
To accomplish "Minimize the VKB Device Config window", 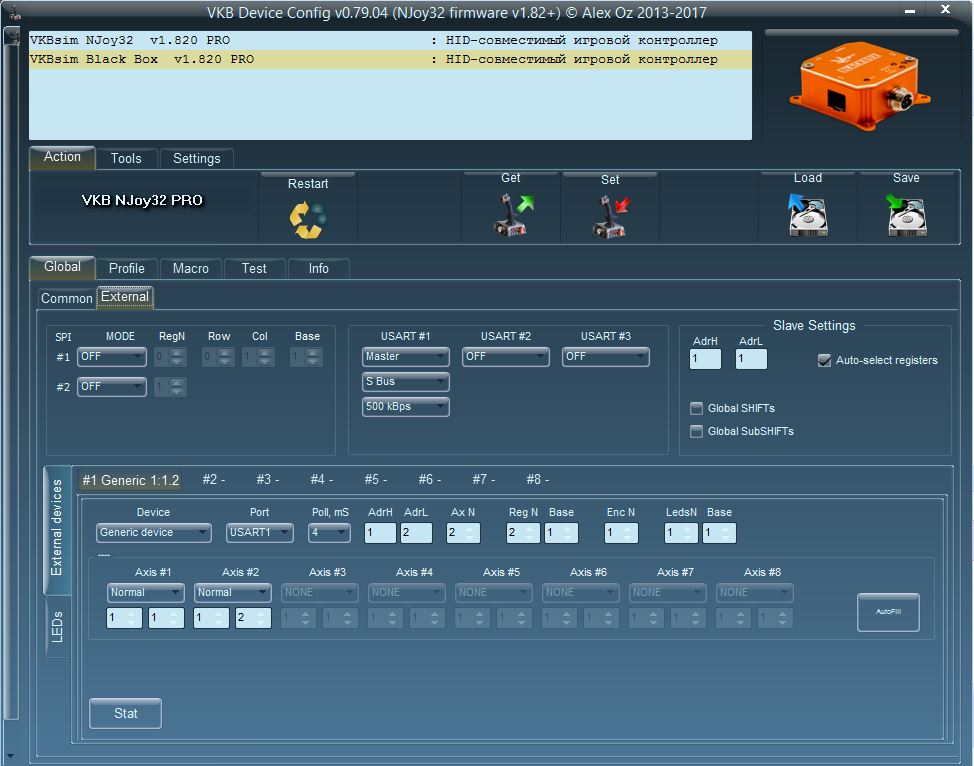I will point(910,11).
